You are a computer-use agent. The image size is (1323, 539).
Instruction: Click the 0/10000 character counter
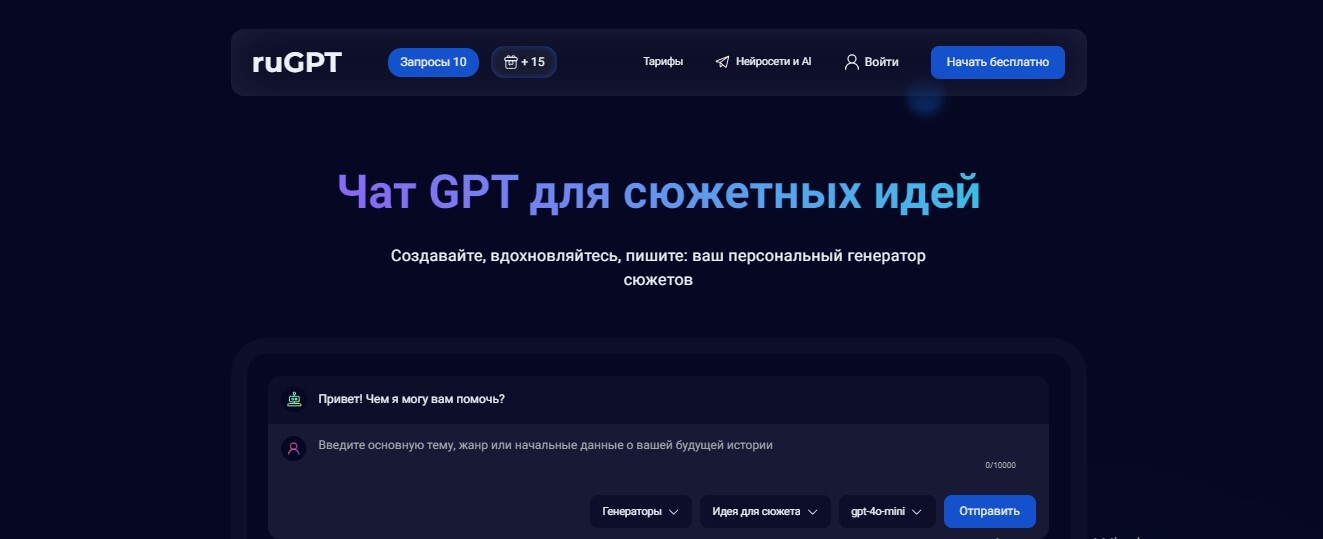click(1000, 466)
